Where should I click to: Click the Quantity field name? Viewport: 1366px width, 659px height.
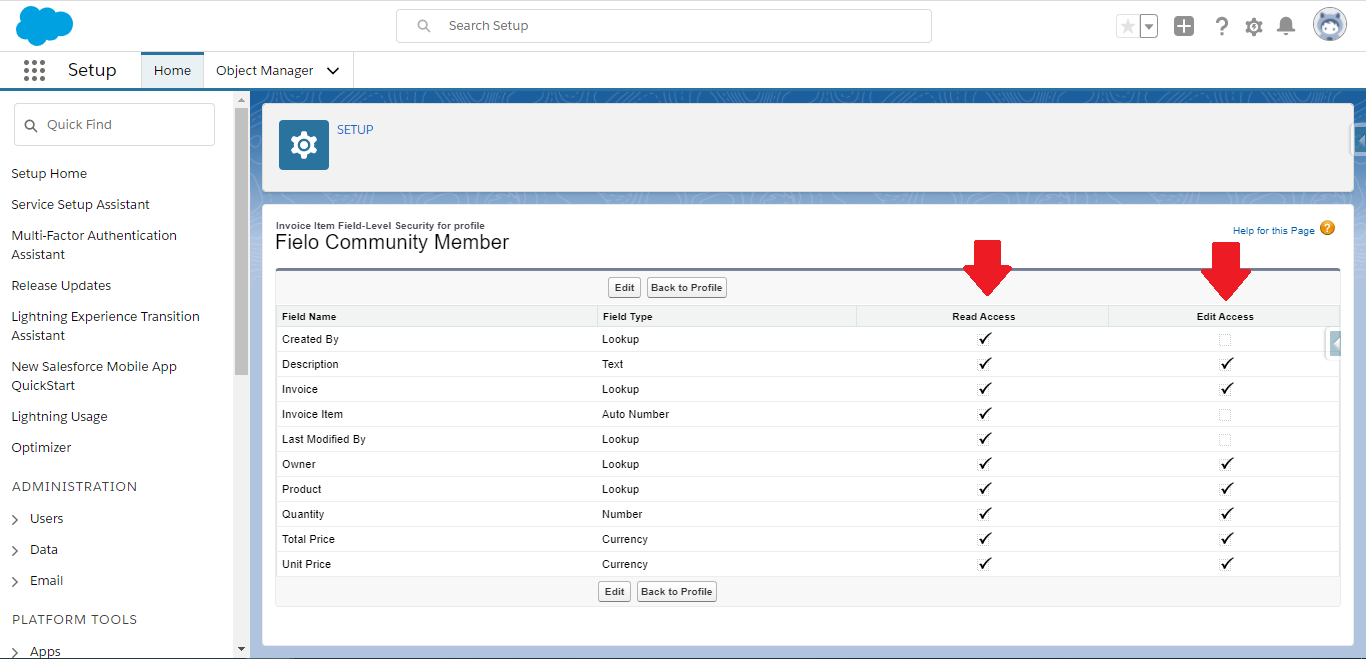pyautogui.click(x=303, y=514)
